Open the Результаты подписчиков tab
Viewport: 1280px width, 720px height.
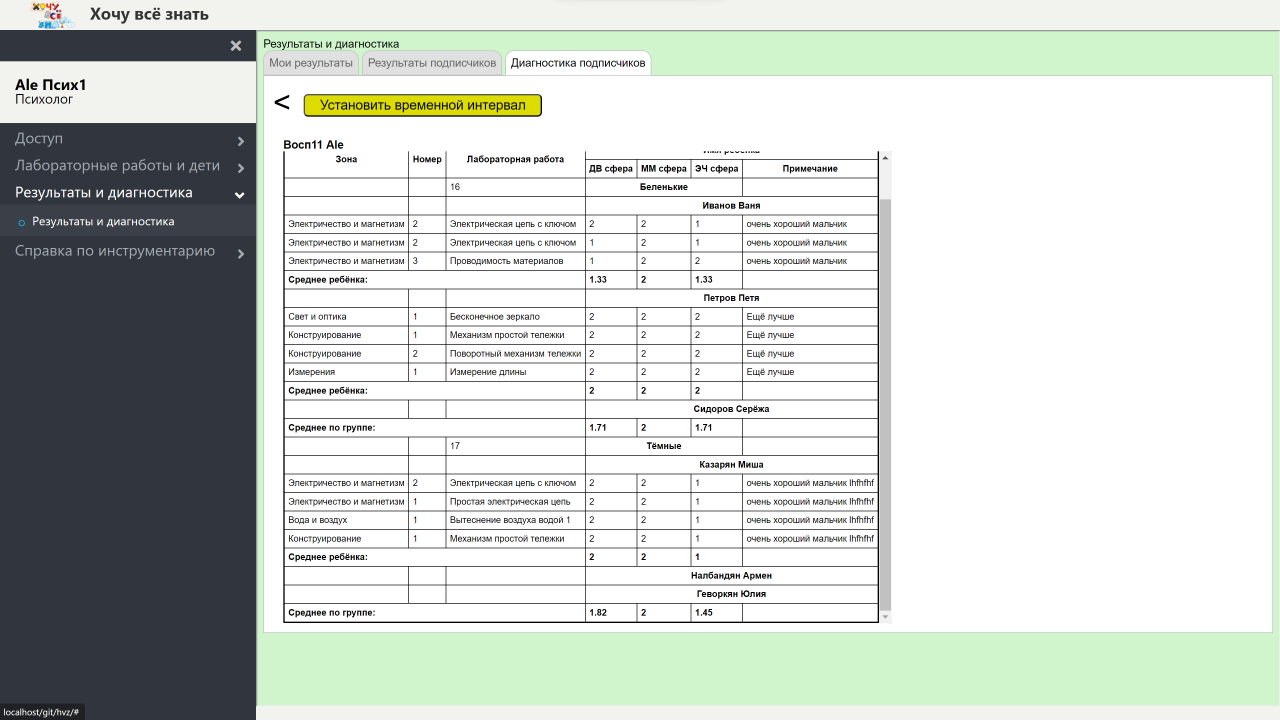(x=431, y=63)
